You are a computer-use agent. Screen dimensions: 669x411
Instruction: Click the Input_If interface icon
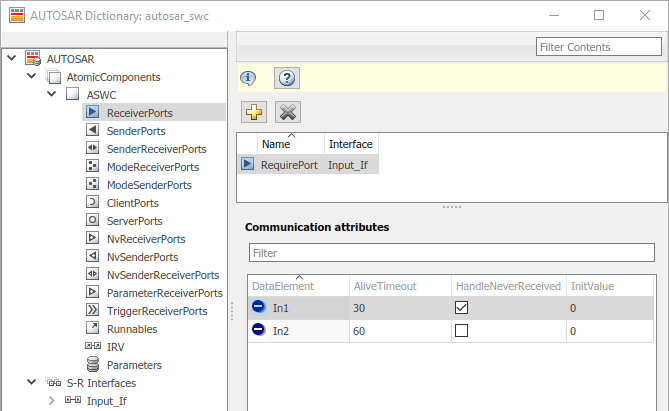coord(73,400)
